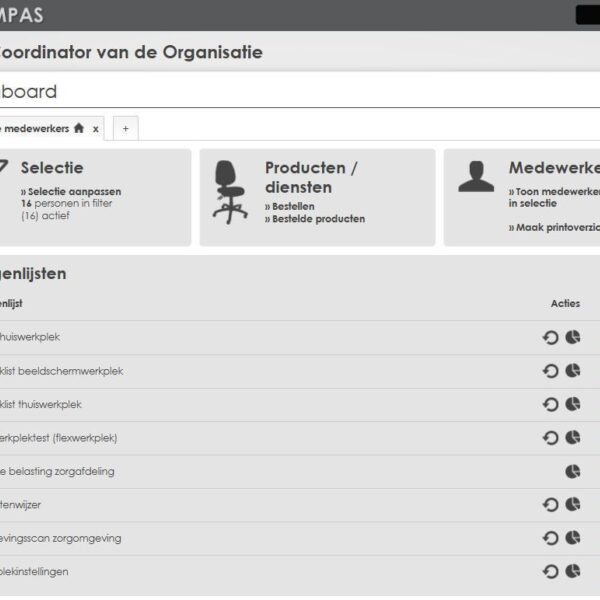Click the person silhouette icon
600x600 pixels.
pyautogui.click(x=476, y=176)
